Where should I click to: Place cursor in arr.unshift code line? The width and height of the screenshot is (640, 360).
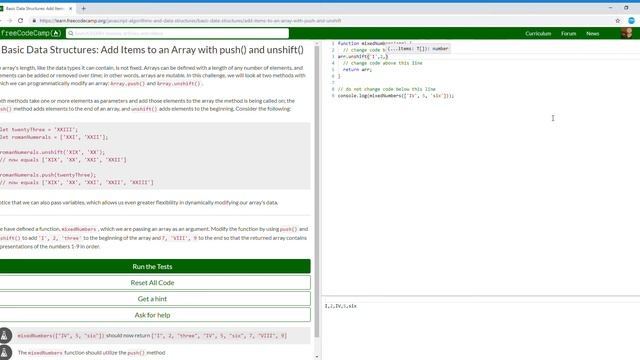coord(363,56)
